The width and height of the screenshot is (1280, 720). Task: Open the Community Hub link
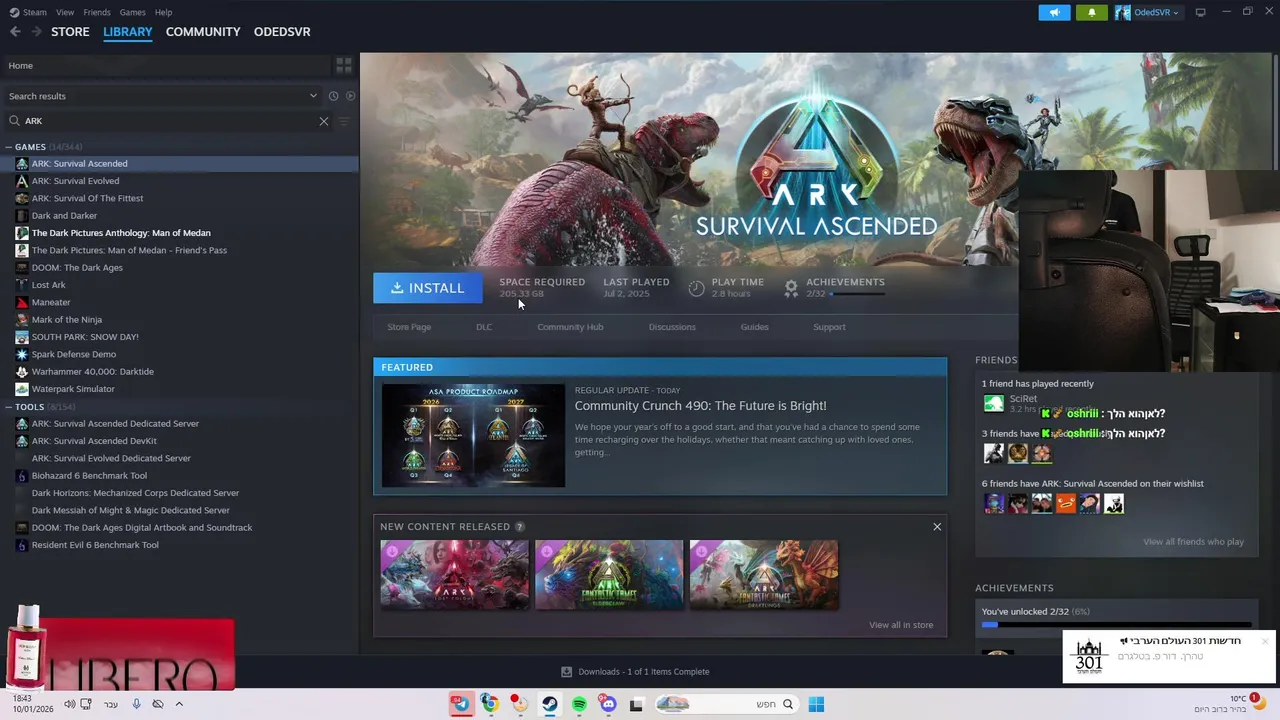pos(570,327)
